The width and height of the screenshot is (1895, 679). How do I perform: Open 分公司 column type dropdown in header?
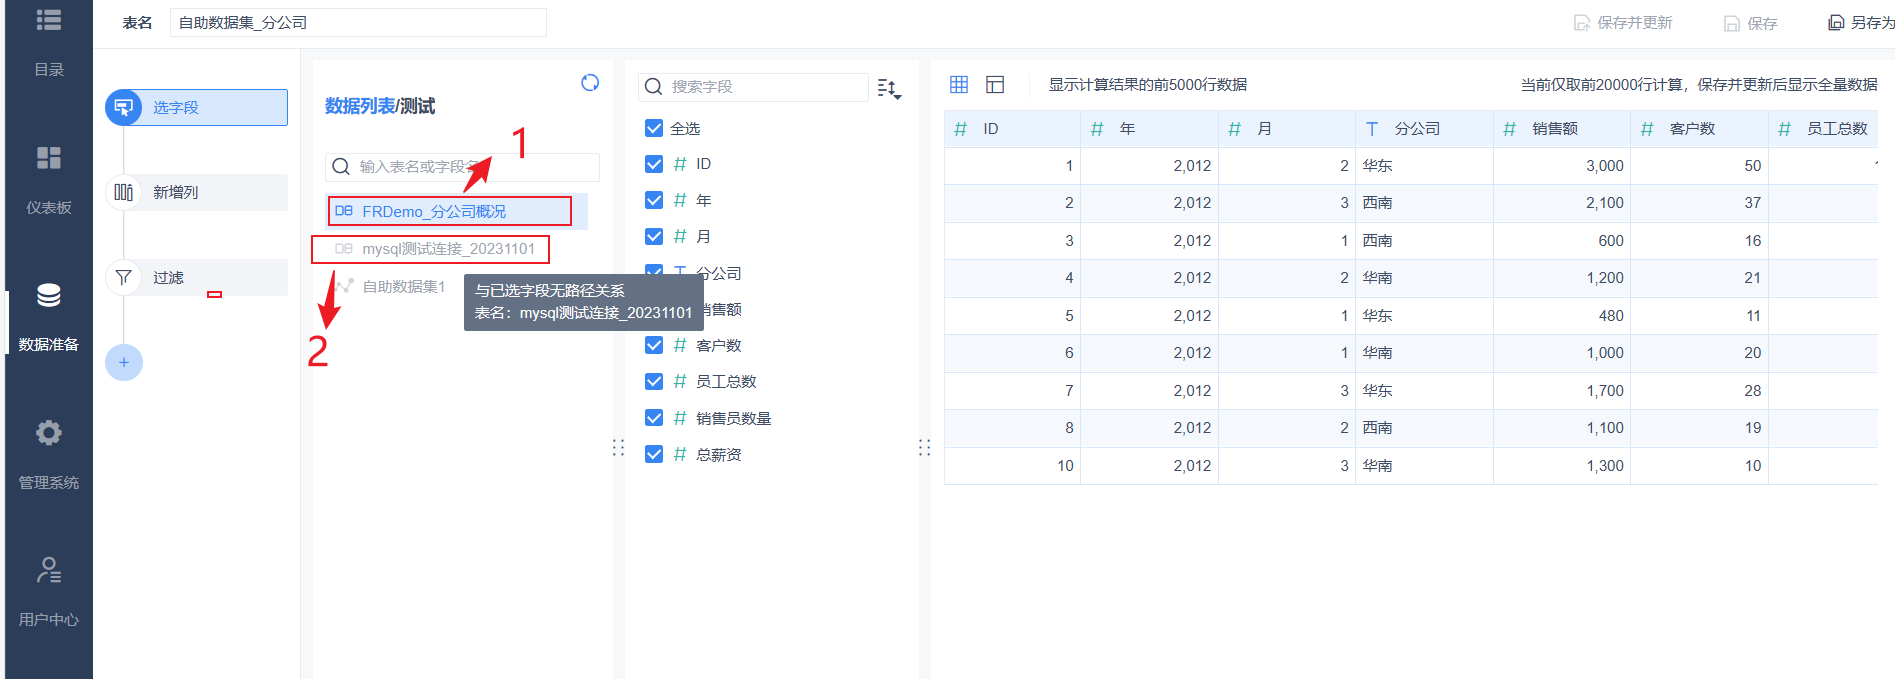(x=1372, y=129)
